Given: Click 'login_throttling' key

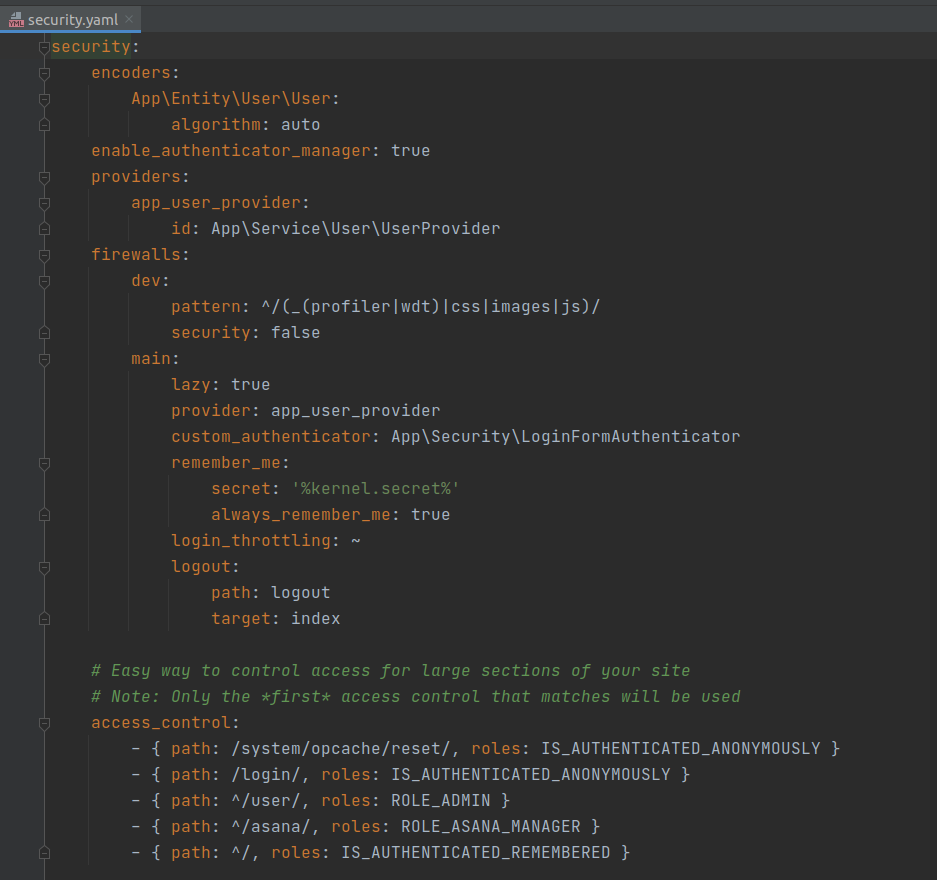Looking at the screenshot, I should 251,541.
